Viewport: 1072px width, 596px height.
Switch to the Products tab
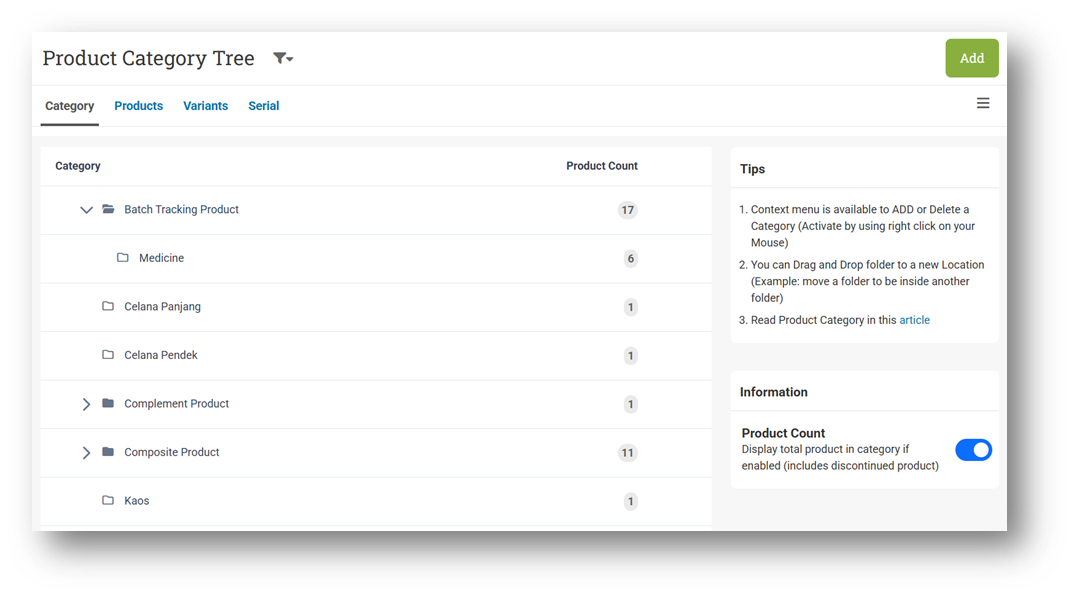[138, 106]
